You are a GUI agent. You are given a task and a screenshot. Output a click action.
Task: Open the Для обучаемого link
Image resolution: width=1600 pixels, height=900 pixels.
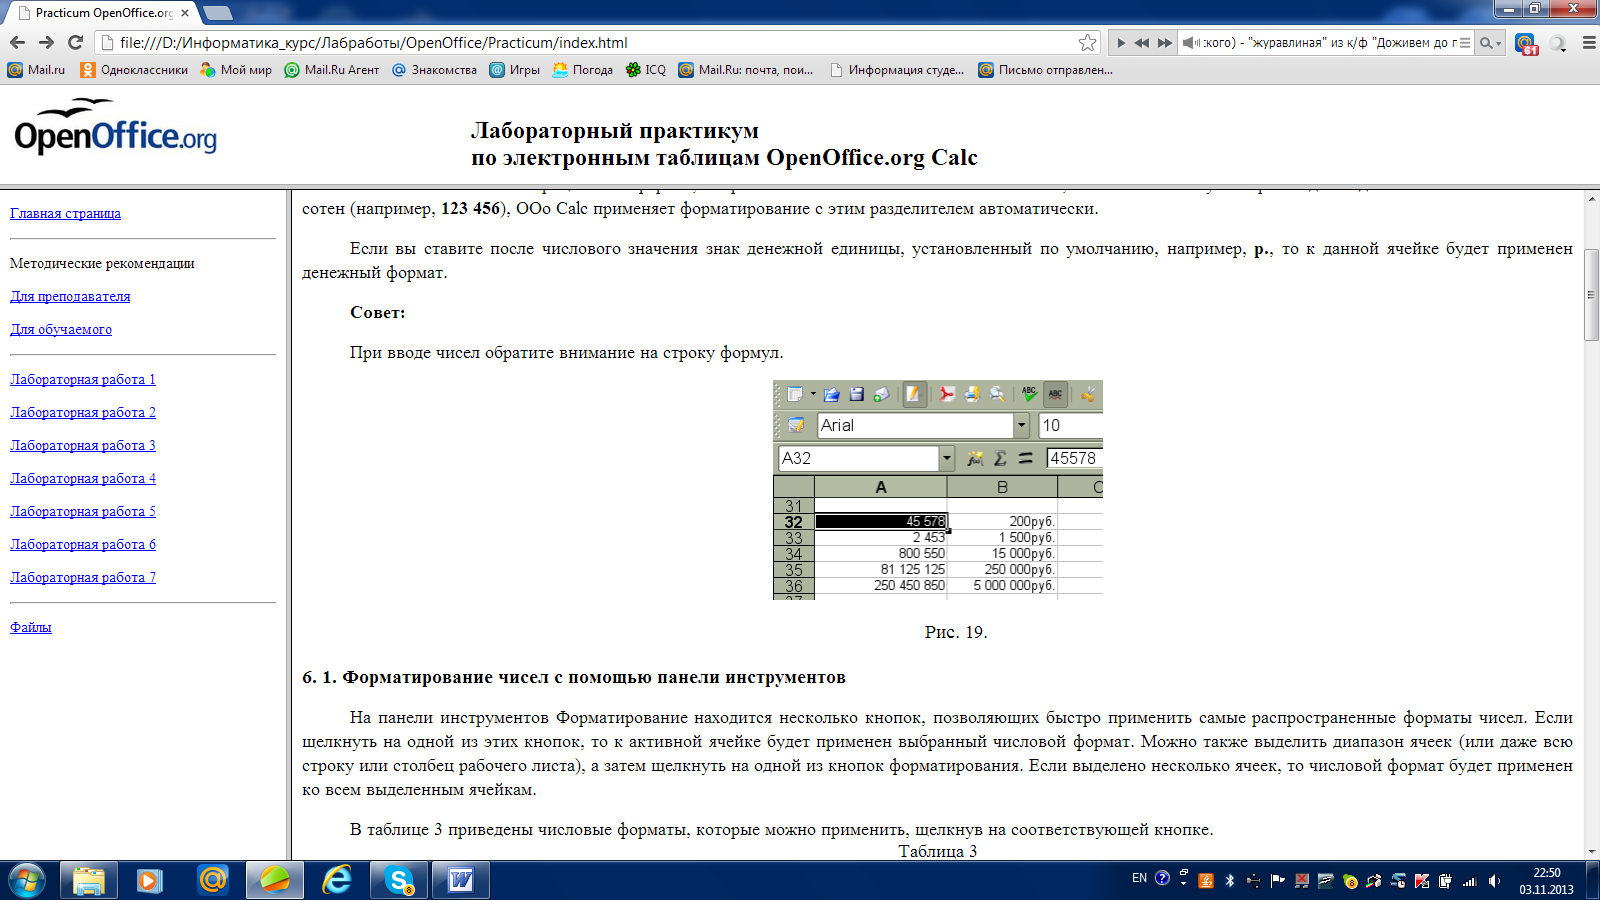pyautogui.click(x=61, y=329)
